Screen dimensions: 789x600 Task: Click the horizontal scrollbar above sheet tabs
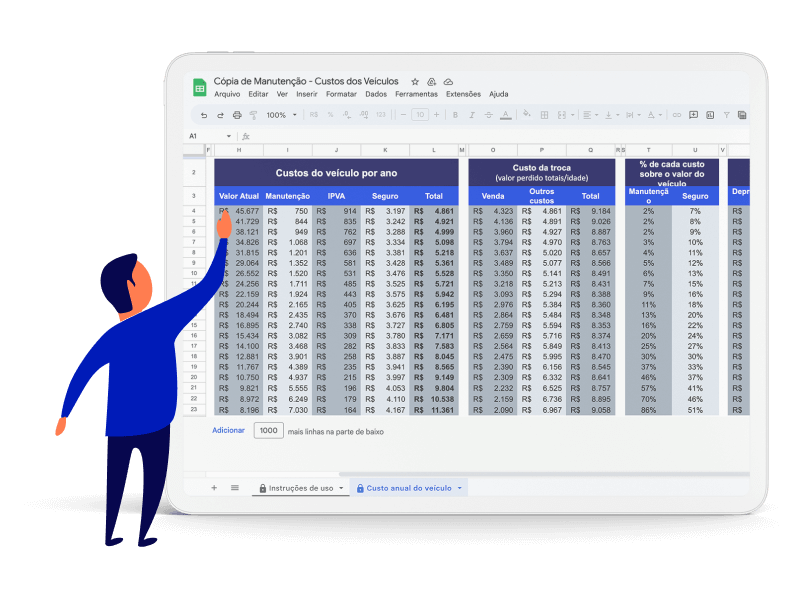(x=544, y=474)
